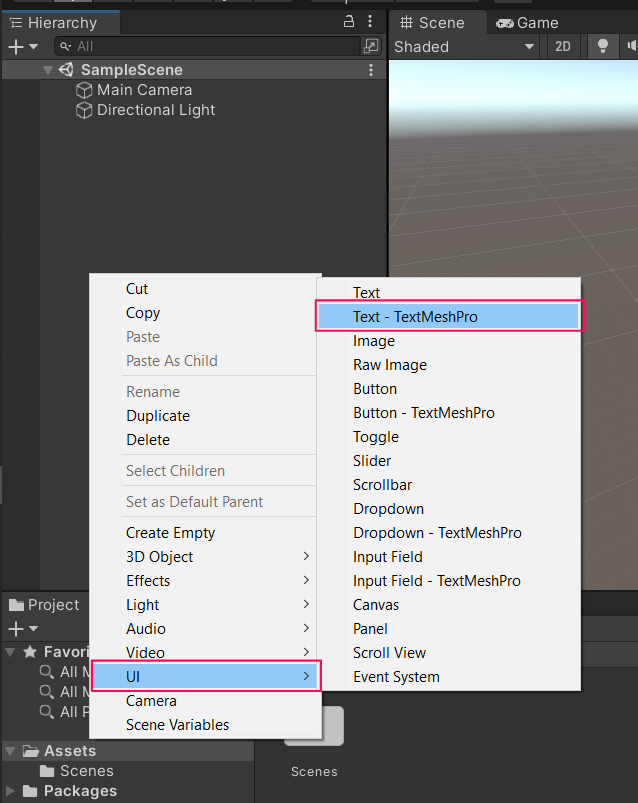Select Text - TextMeshPro in UI submenu
This screenshot has height=803, width=638.
[449, 316]
